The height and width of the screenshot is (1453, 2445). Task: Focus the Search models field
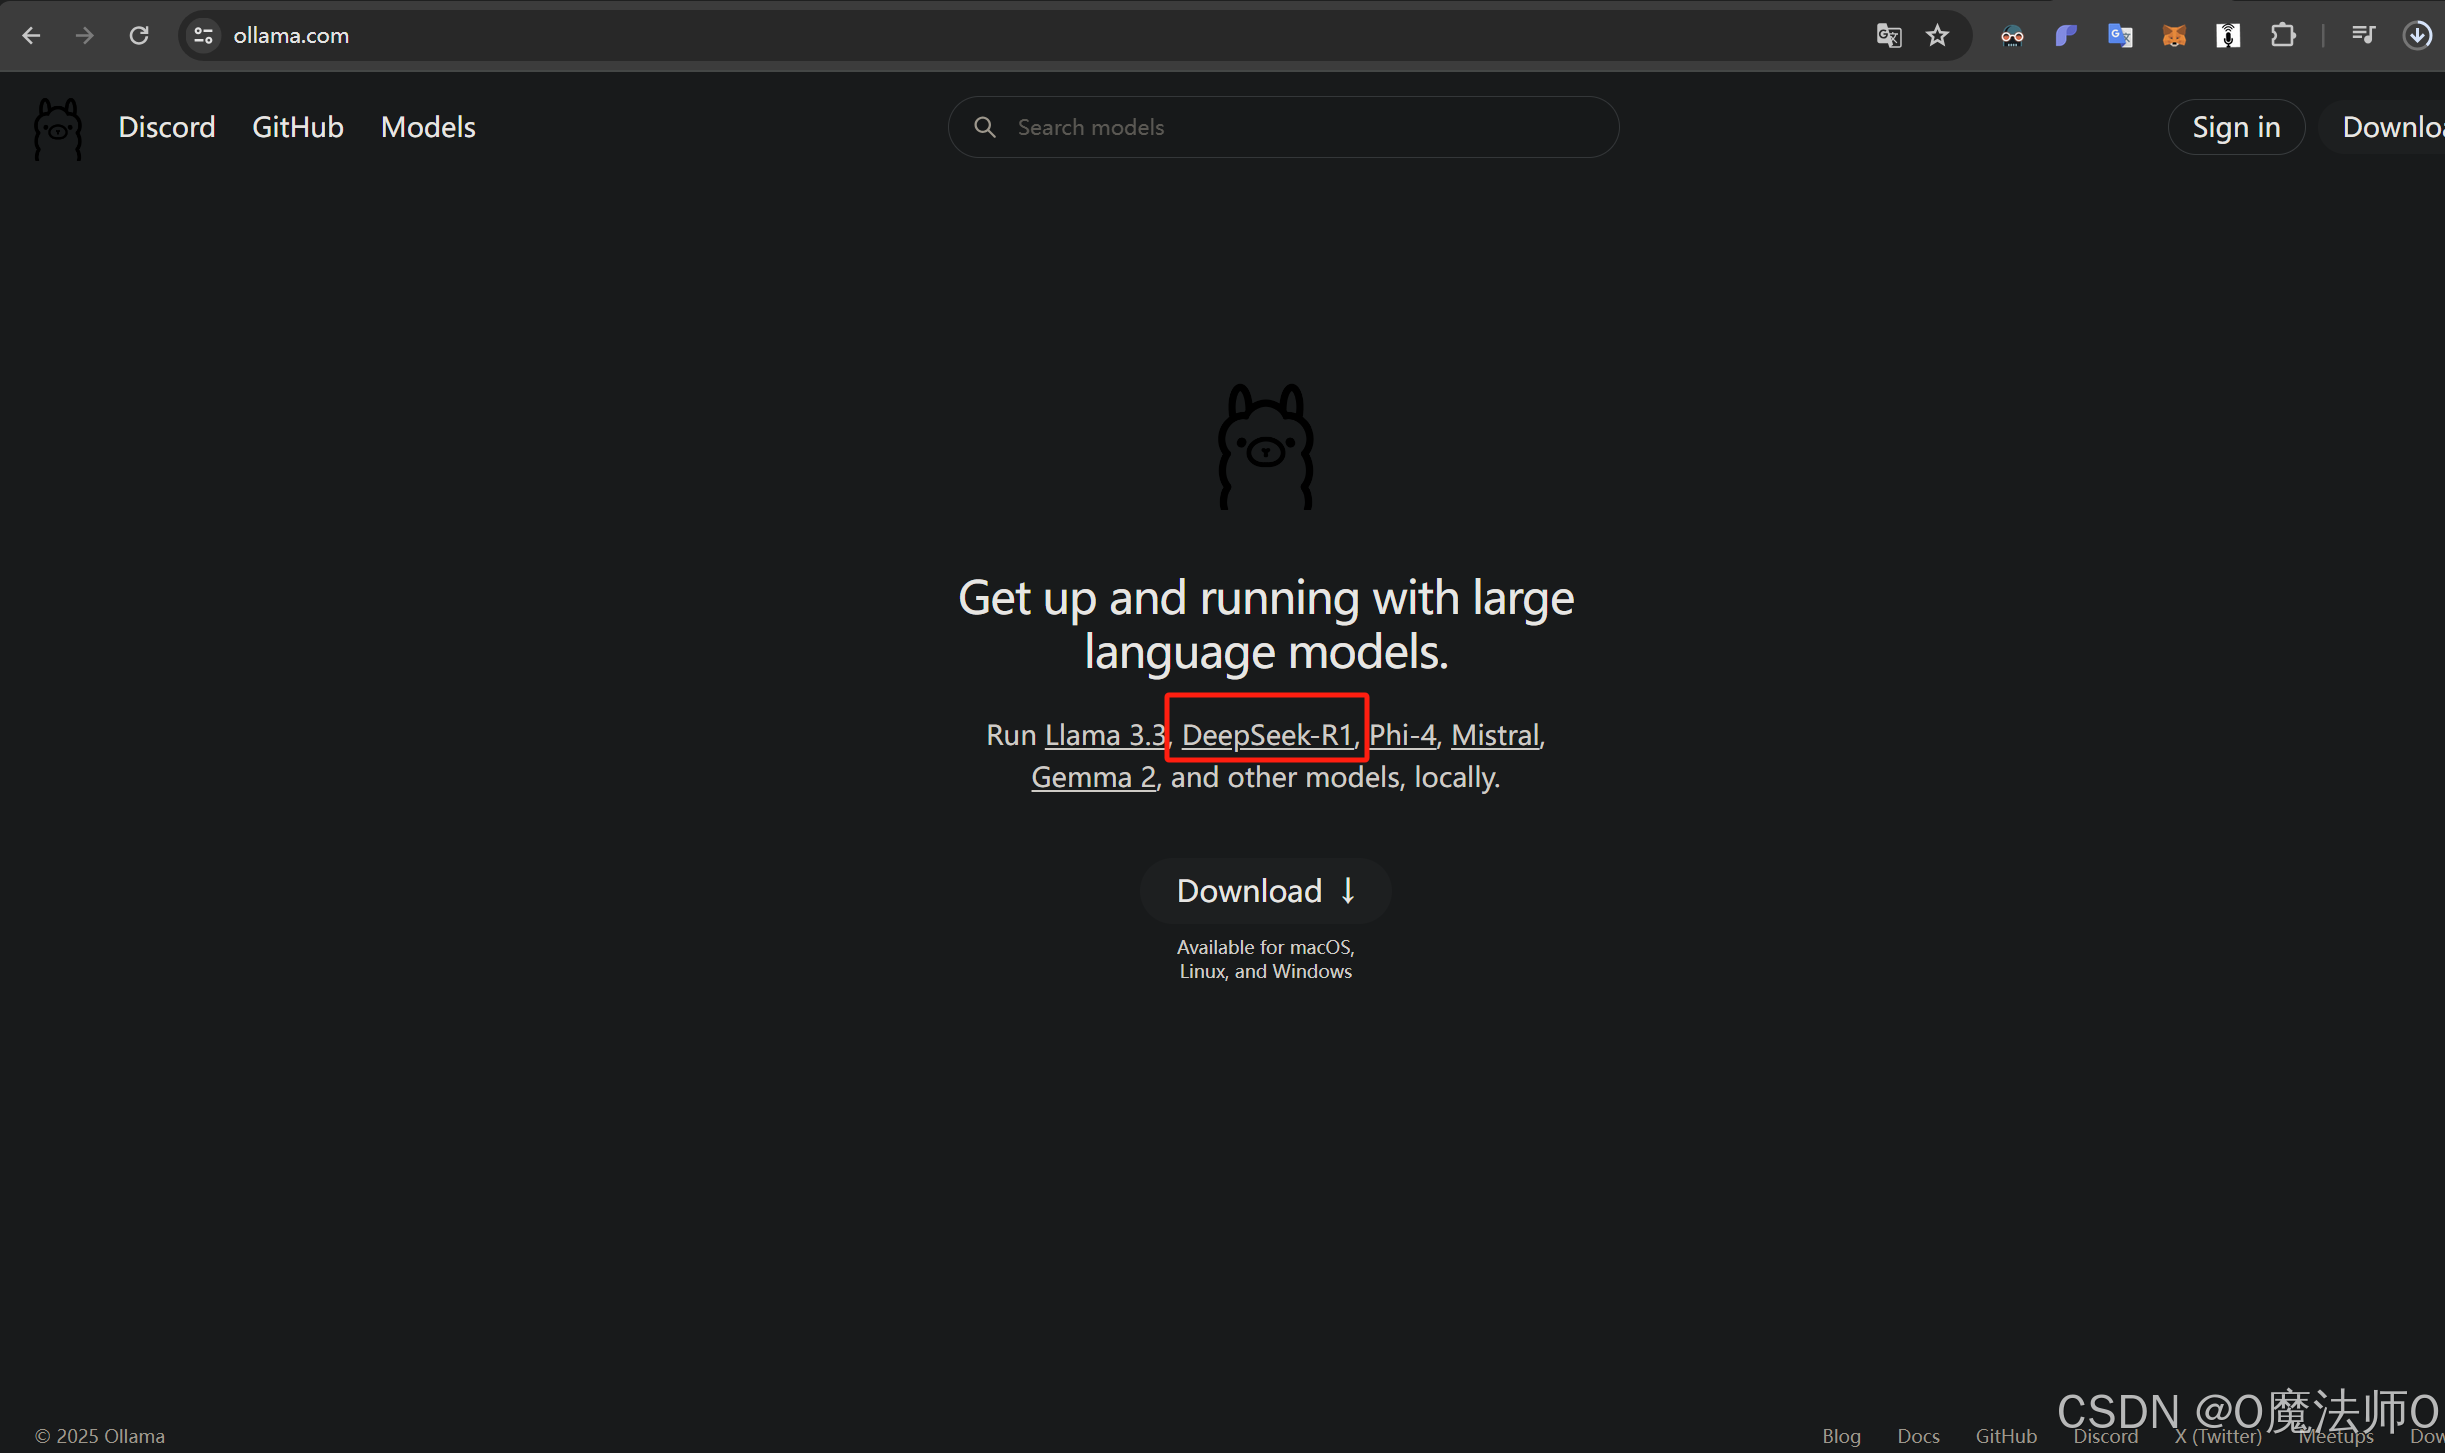[1300, 127]
